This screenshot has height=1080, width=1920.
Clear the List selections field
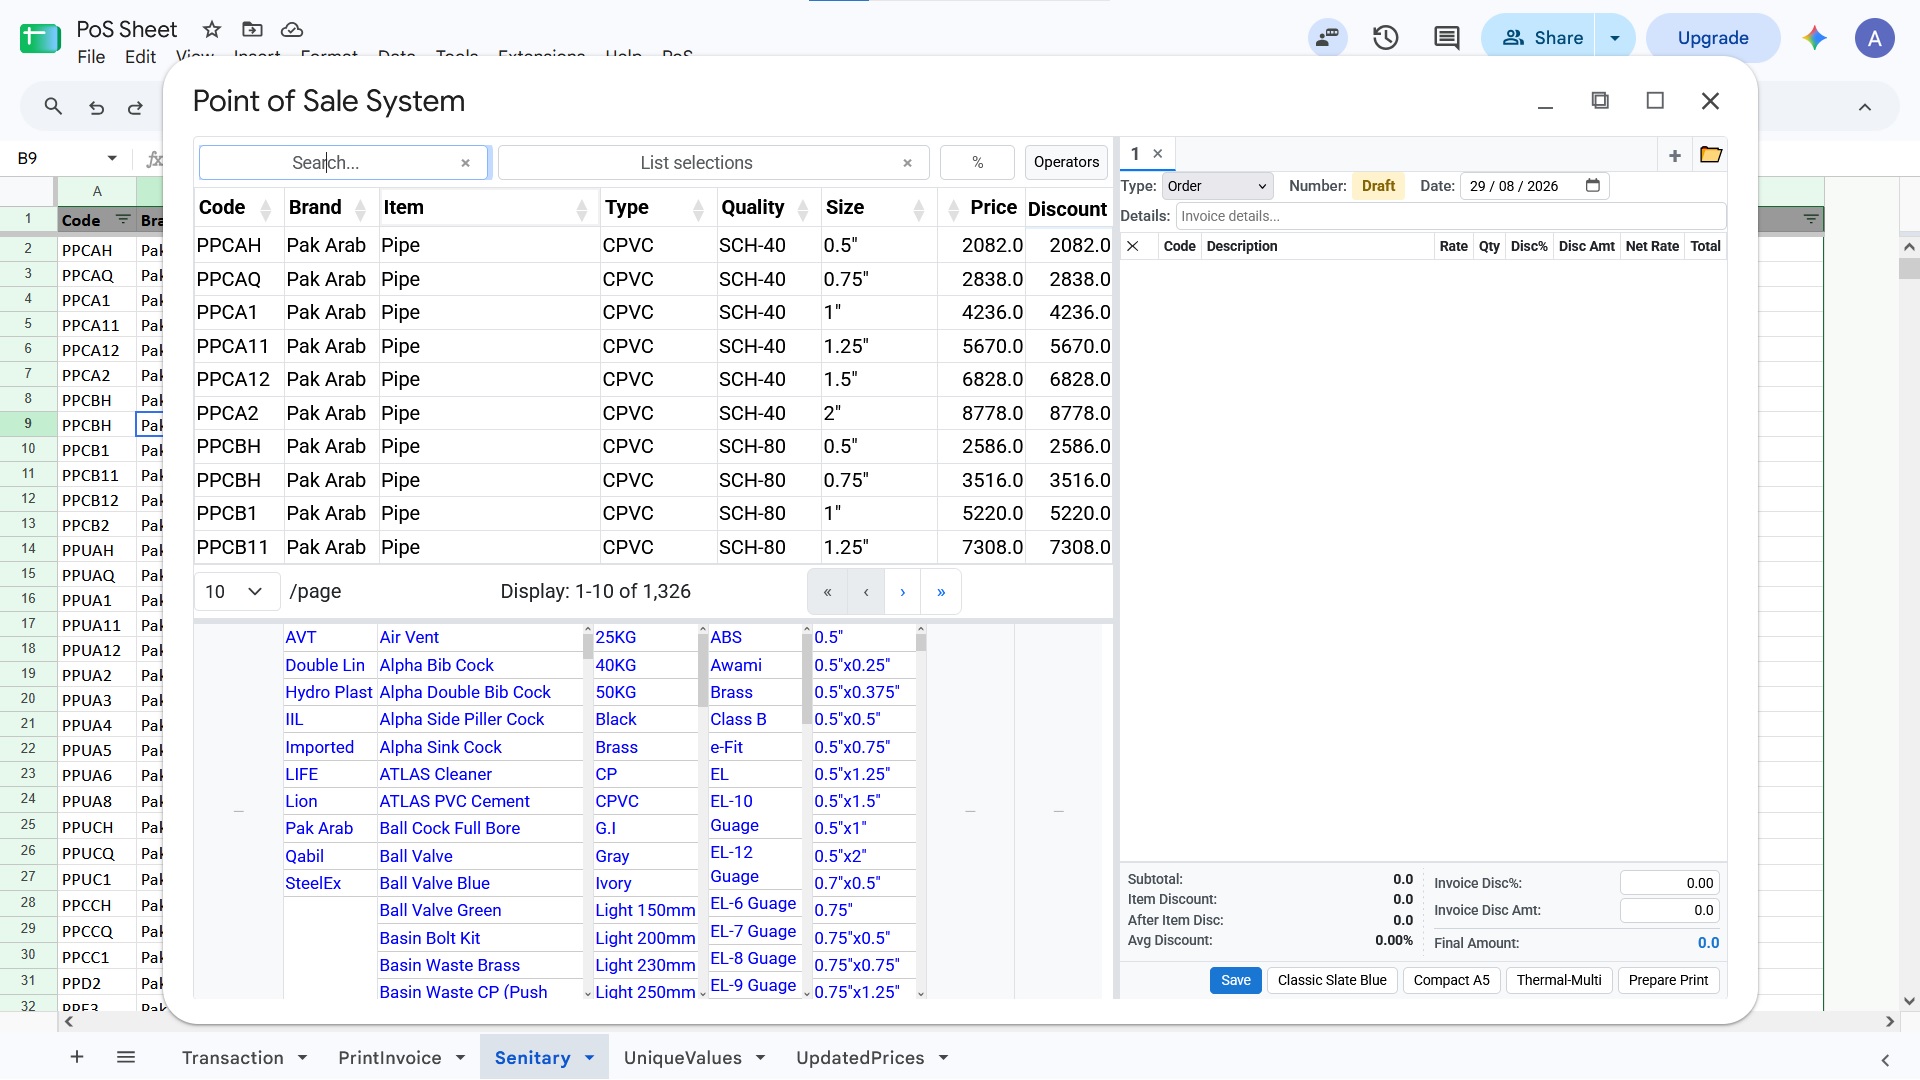pyautogui.click(x=907, y=163)
